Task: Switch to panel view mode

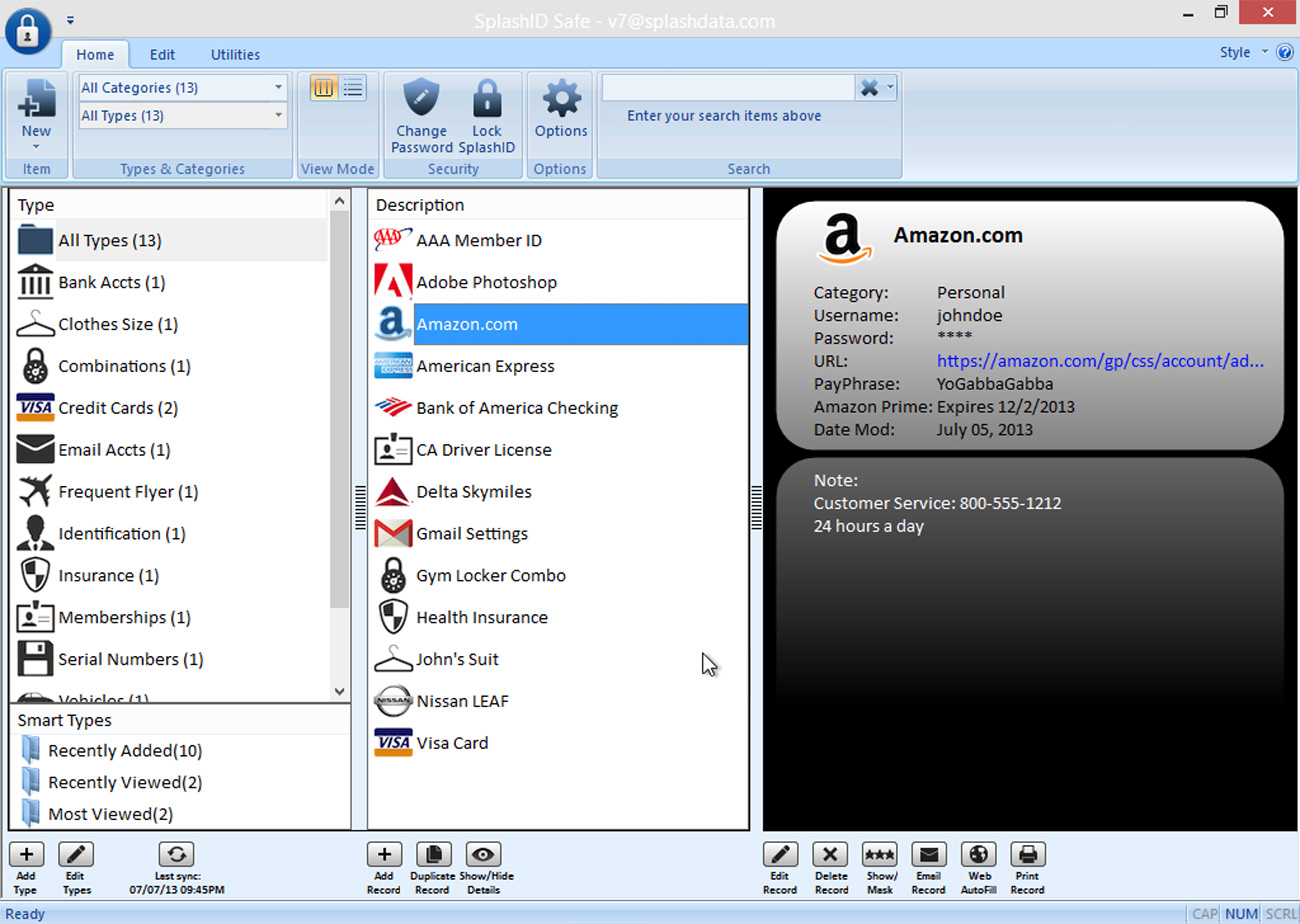Action: pyautogui.click(x=323, y=88)
